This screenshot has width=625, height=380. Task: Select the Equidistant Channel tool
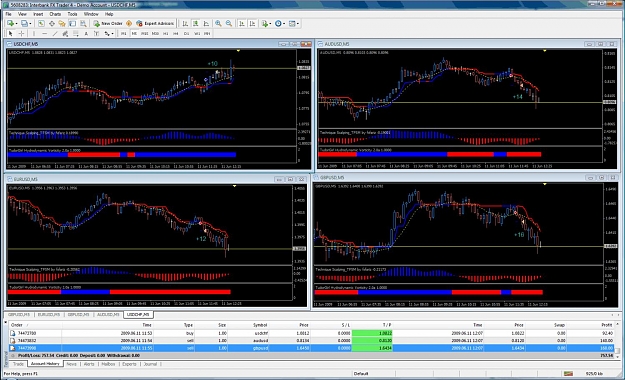pos(65,33)
